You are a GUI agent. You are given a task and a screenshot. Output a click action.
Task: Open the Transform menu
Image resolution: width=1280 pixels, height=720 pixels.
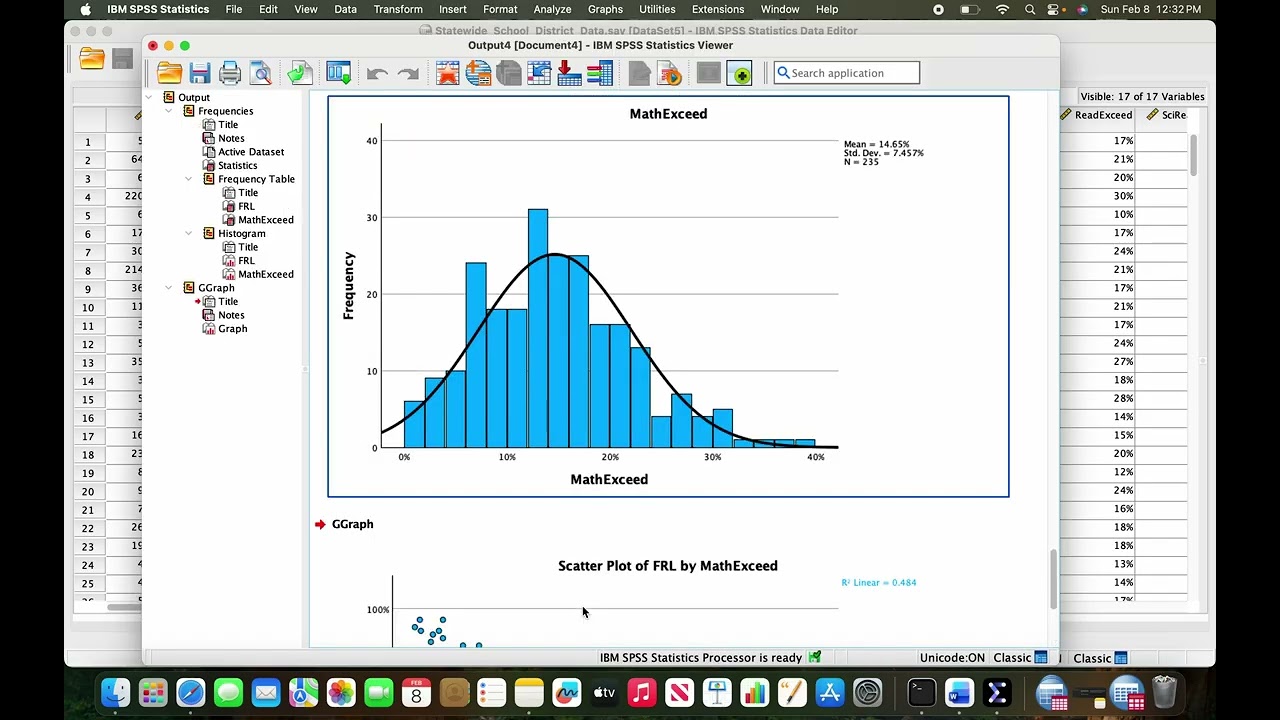pos(398,9)
